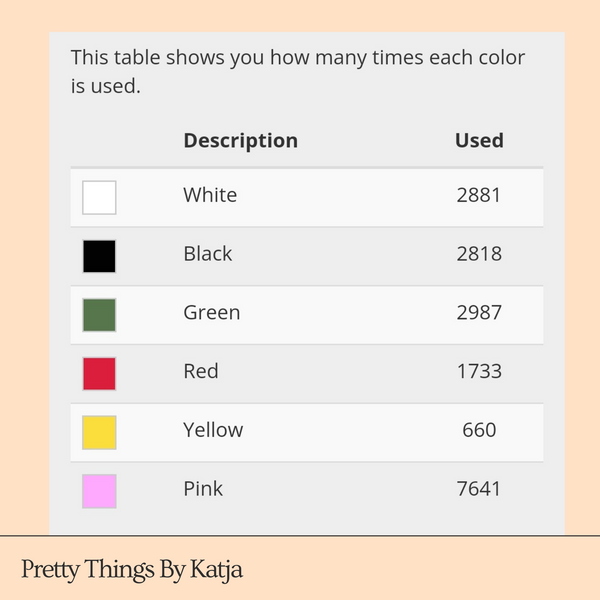Screen dimensions: 600x600
Task: Click the Black color swatch
Action: [x=99, y=256]
